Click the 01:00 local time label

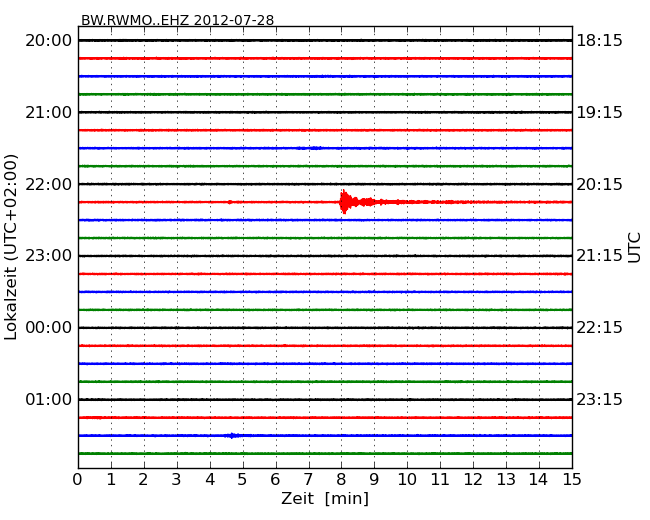49,399
